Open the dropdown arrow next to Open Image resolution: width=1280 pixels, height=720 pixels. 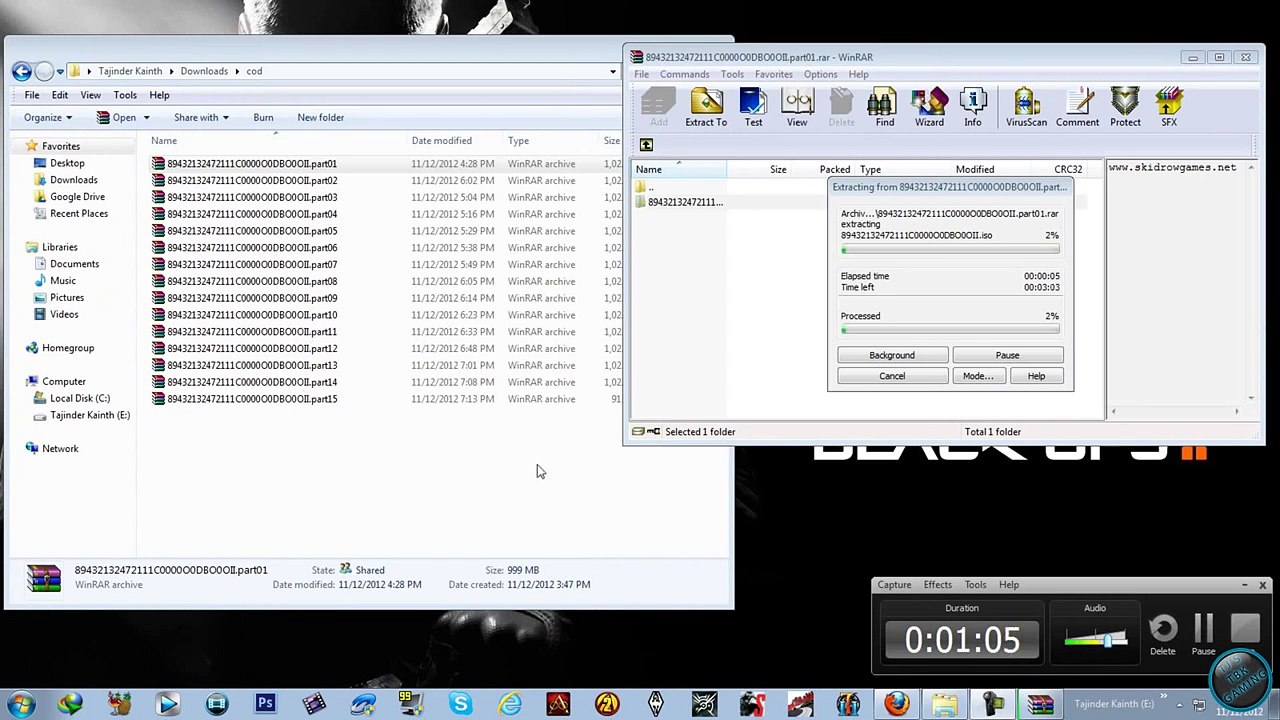click(148, 118)
